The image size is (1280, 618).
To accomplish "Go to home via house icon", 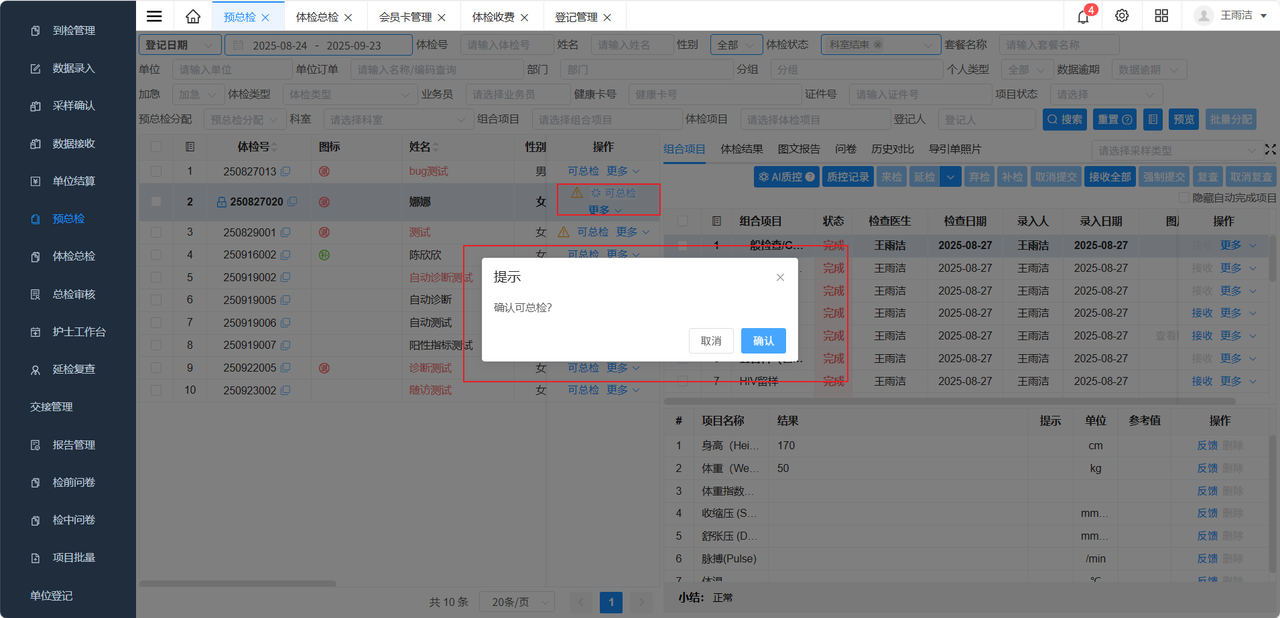I will click(193, 16).
